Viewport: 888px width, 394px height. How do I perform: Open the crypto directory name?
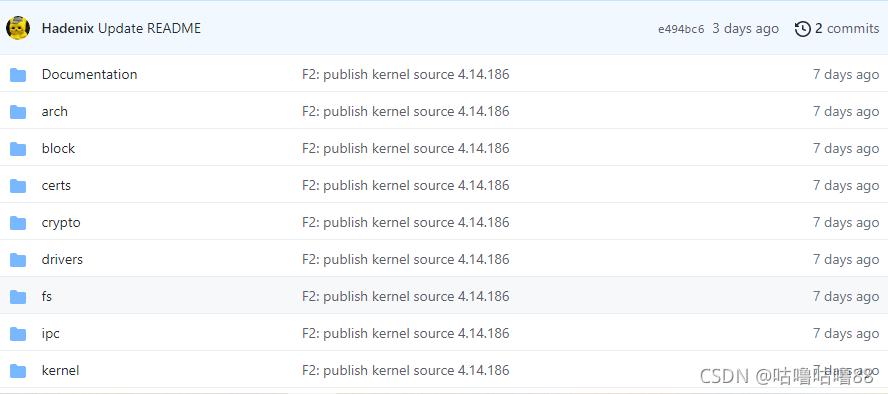click(61, 223)
